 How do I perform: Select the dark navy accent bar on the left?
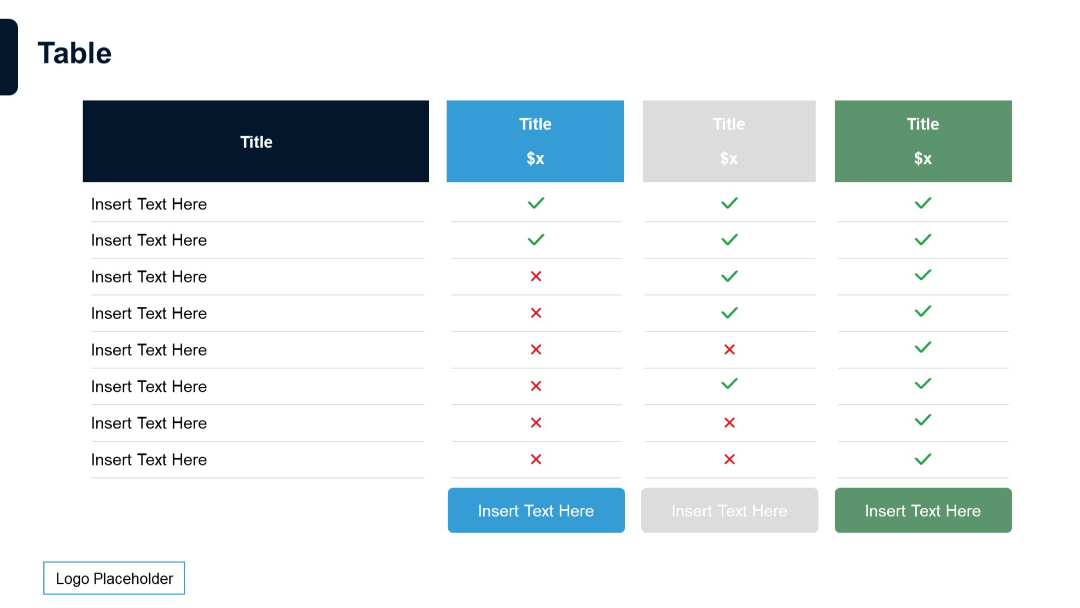pyautogui.click(x=6, y=56)
